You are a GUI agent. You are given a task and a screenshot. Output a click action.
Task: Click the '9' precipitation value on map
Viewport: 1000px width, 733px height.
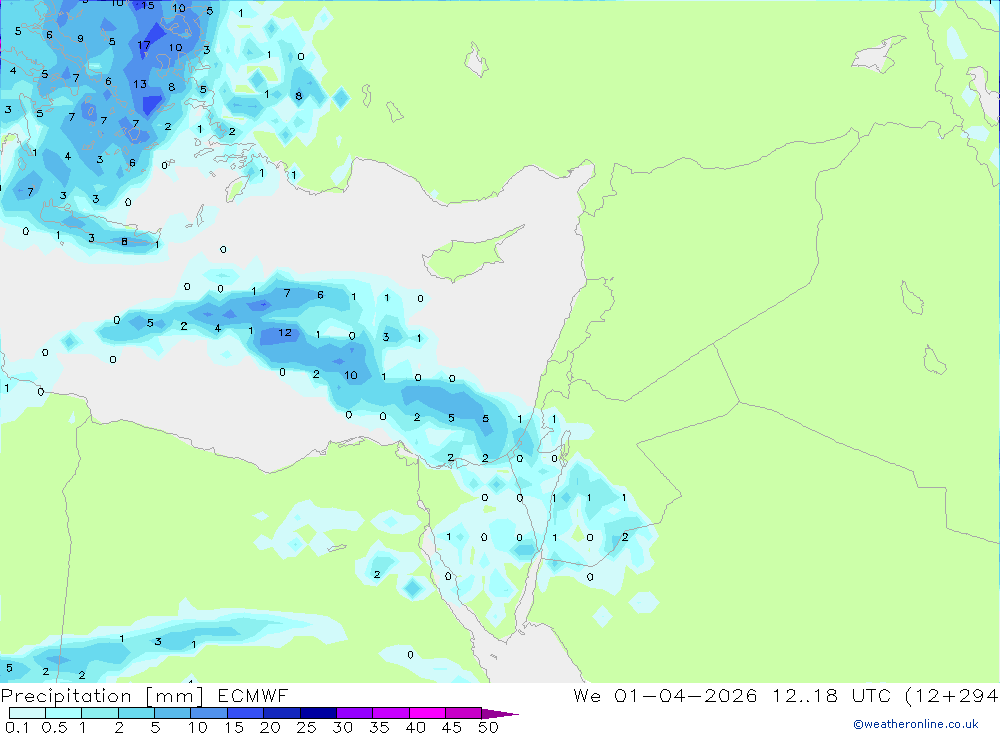[x=80, y=38]
